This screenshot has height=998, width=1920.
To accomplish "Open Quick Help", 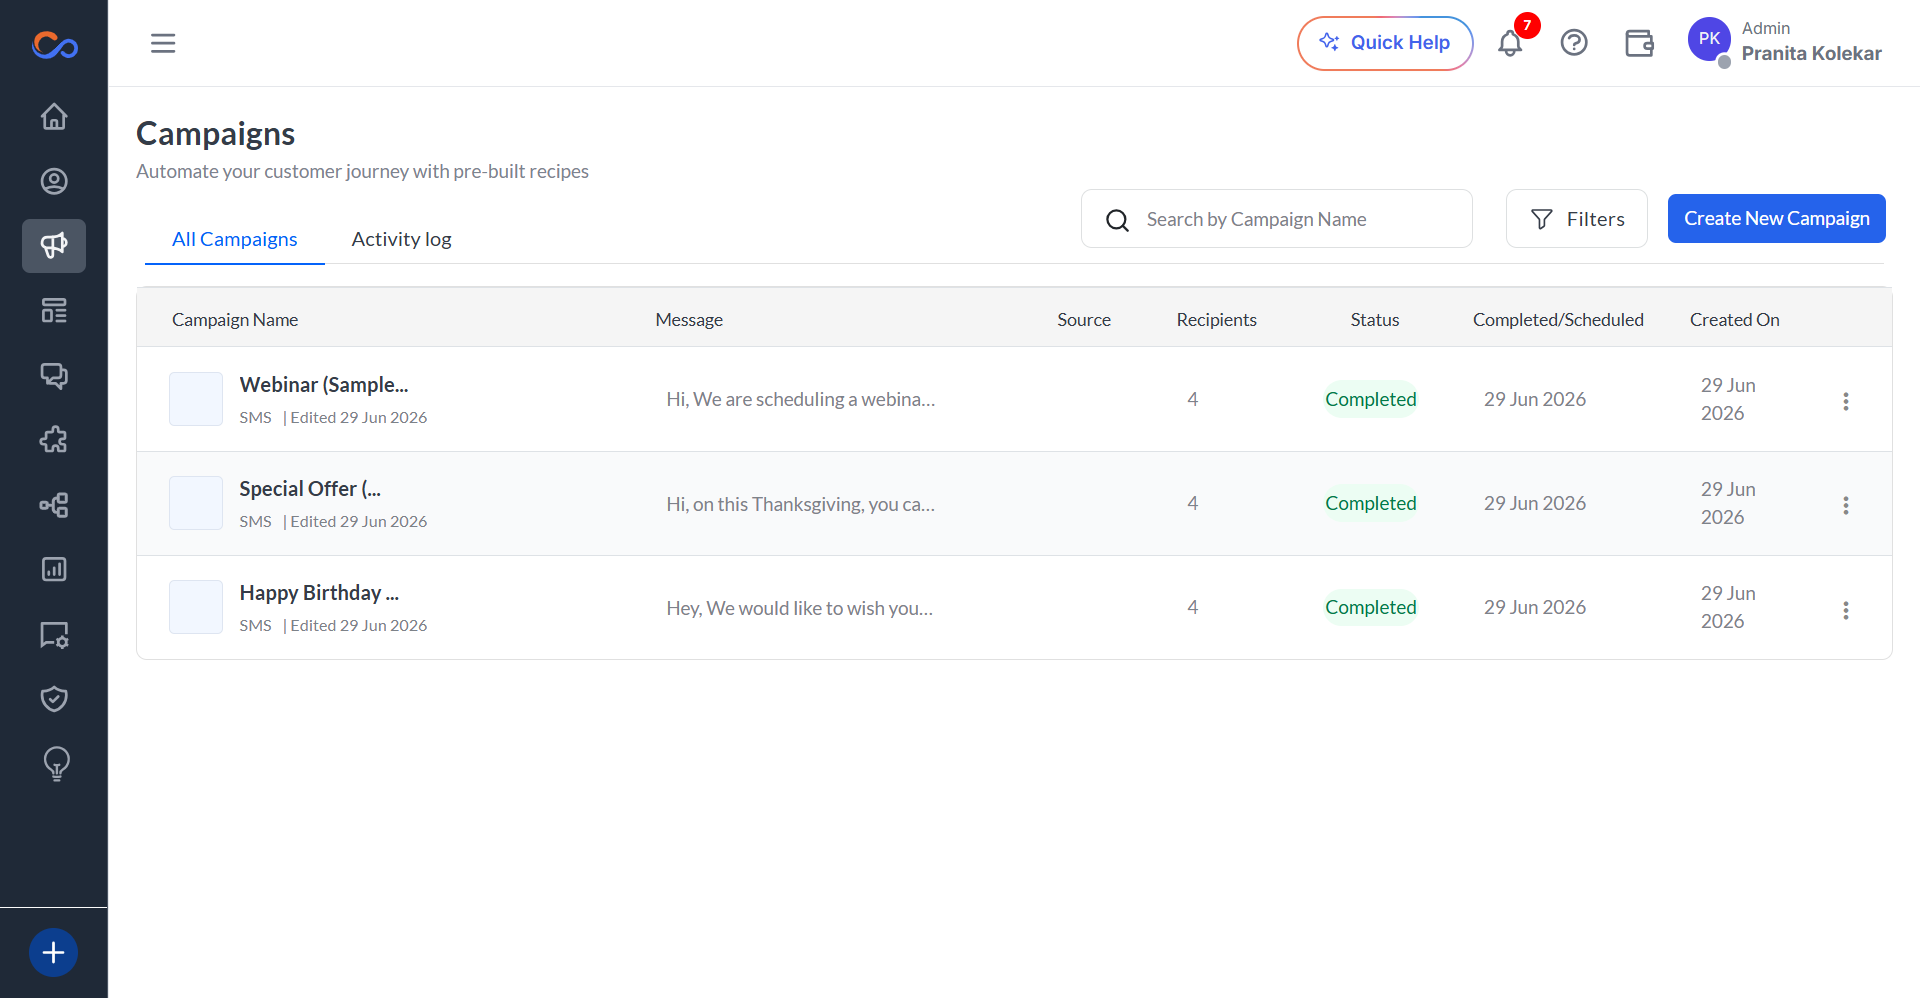I will pos(1385,43).
